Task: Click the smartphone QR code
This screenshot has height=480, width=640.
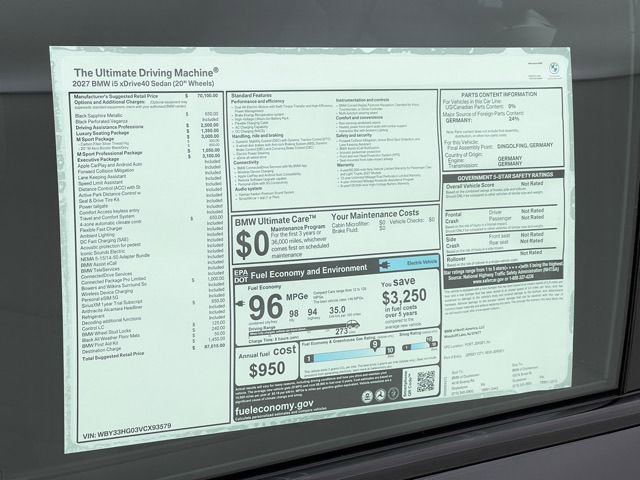Action: [x=426, y=382]
